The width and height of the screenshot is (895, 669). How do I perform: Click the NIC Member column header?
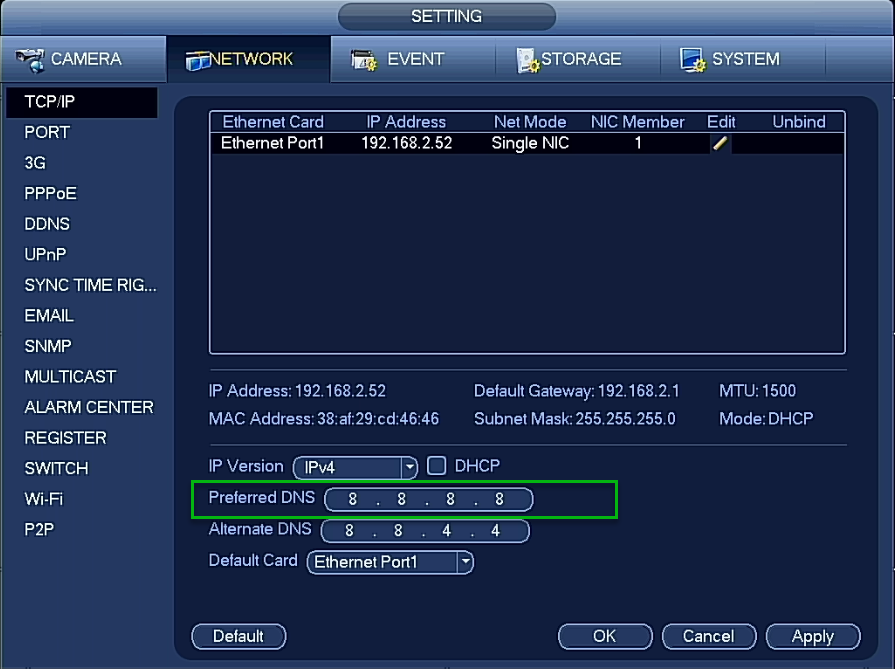coord(638,122)
